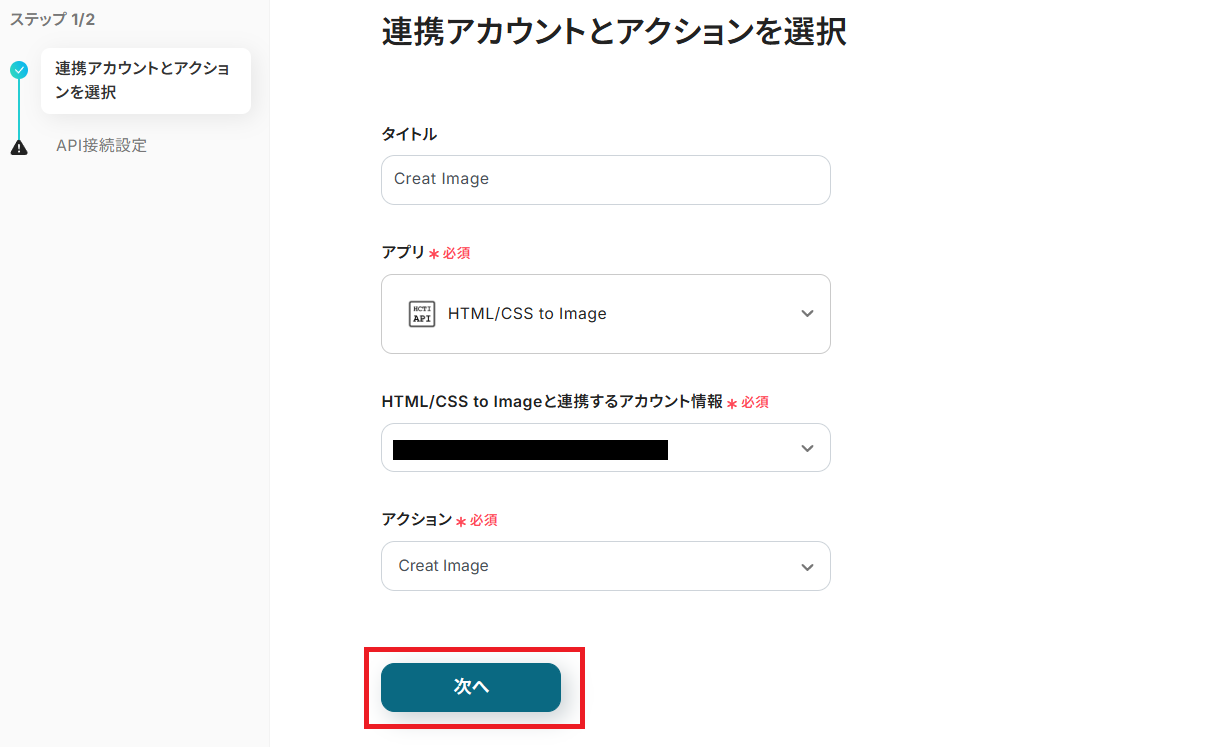The height and width of the screenshot is (747, 1211).
Task: Expand the アプリ dropdown chevron
Action: (807, 314)
